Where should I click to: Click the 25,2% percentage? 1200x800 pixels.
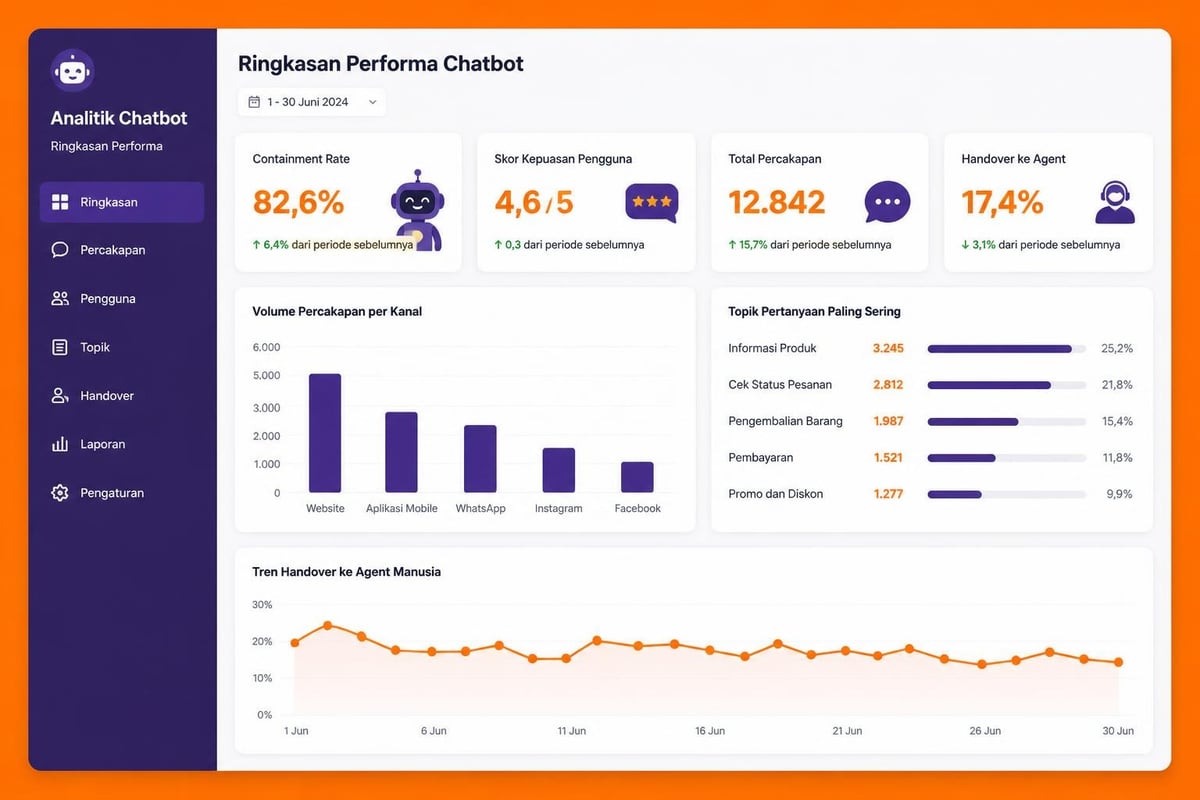tap(1117, 348)
